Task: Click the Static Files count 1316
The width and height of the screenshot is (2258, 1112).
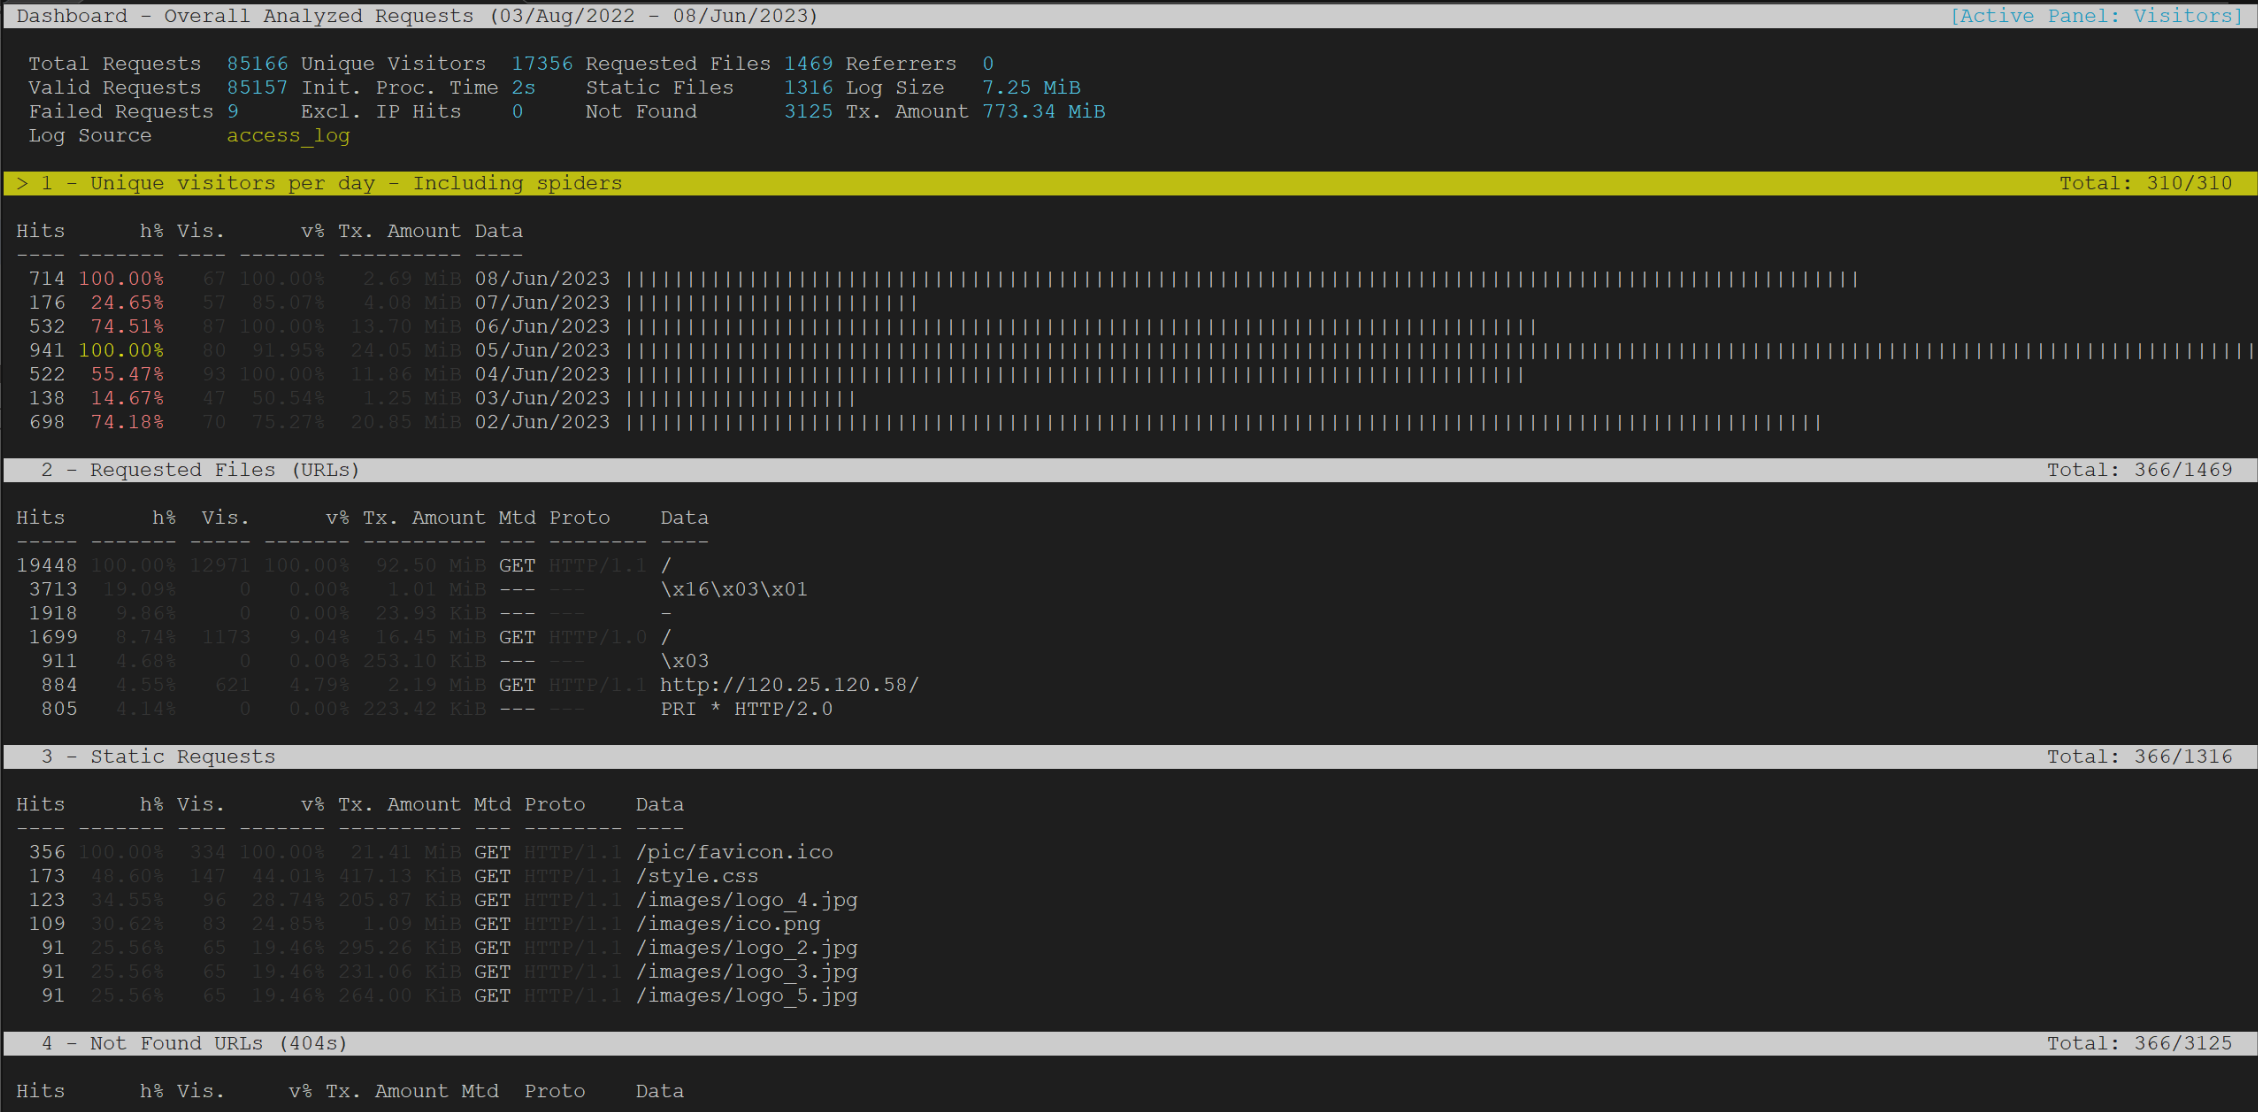Action: pos(808,88)
